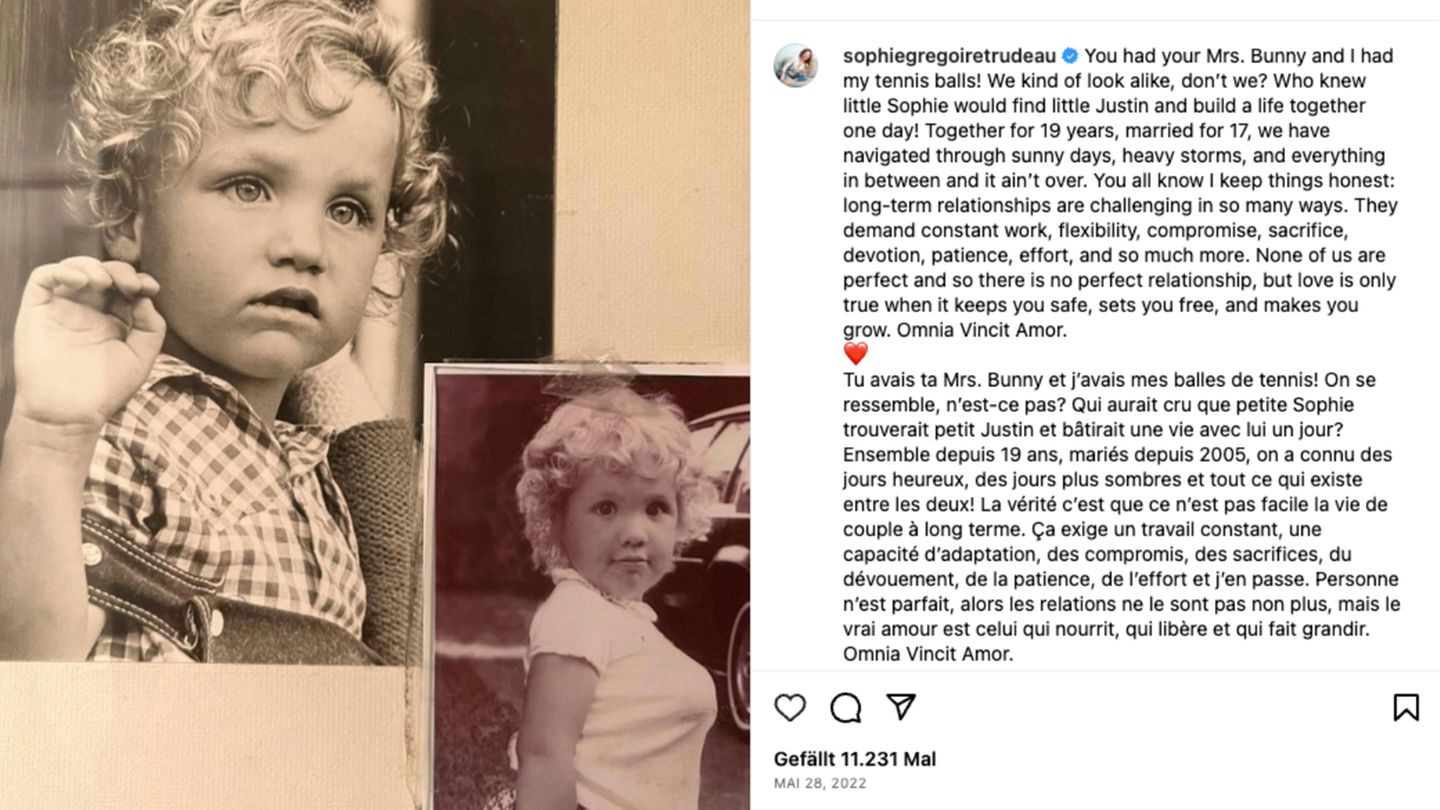1440x810 pixels.
Task: Visit the sophiegregoiretrudeau username link
Action: 949,56
